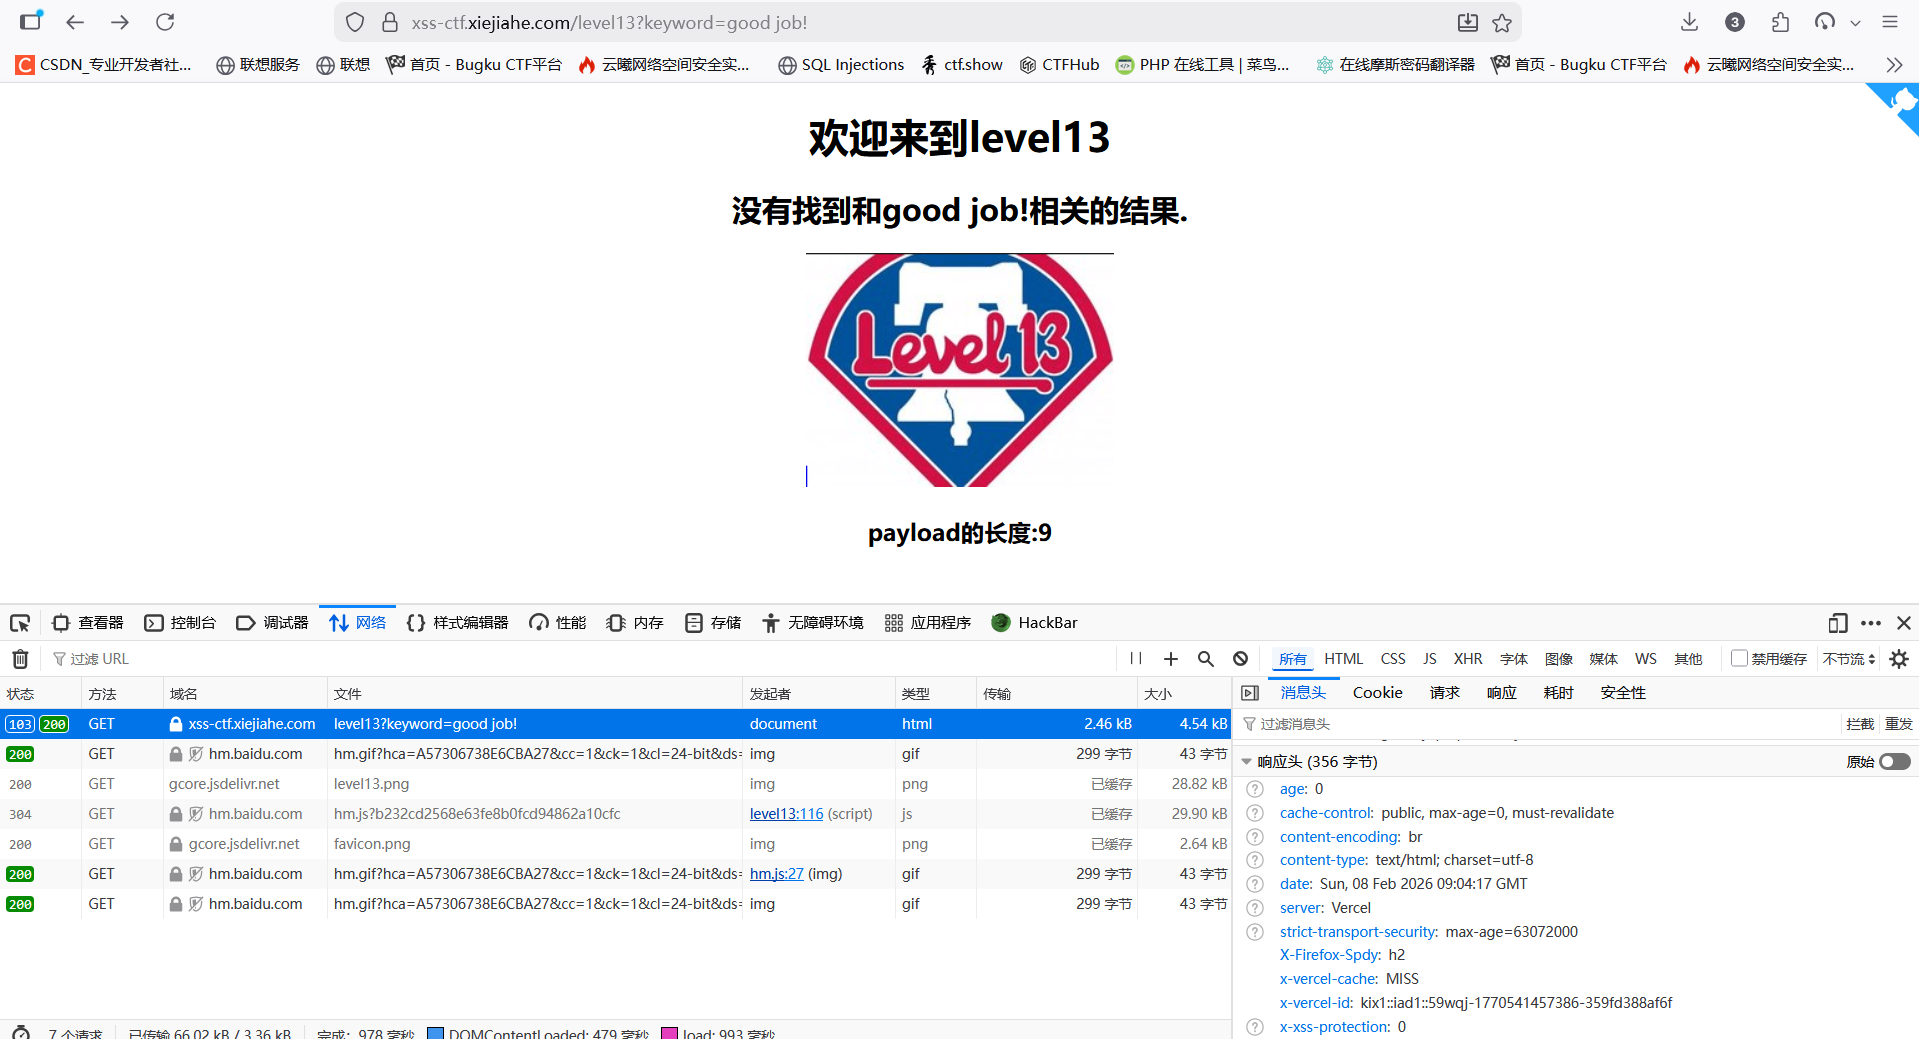Select the level13.png request row
The height and width of the screenshot is (1039, 1919).
pyautogui.click(x=615, y=784)
